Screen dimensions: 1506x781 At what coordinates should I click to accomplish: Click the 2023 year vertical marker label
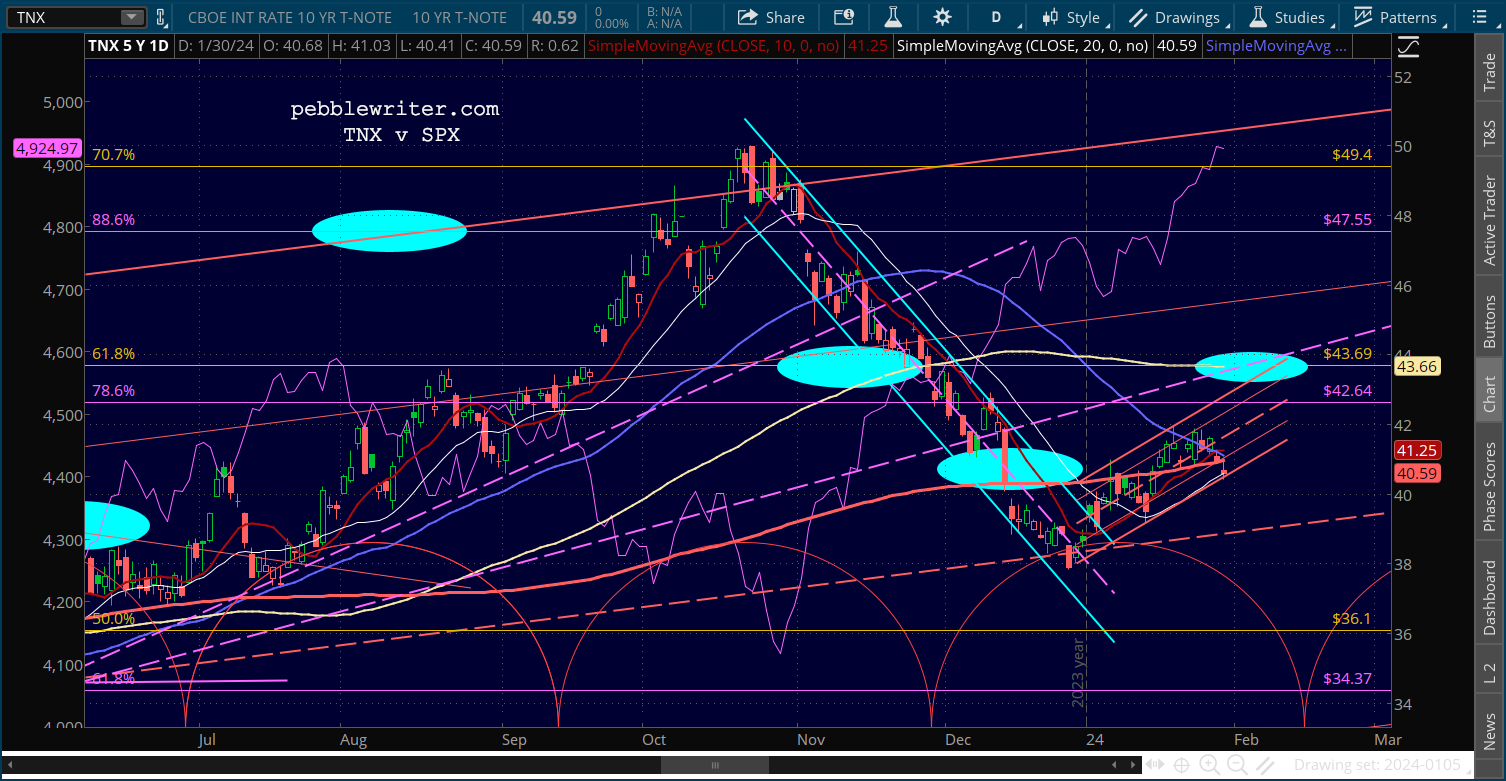click(x=1078, y=673)
